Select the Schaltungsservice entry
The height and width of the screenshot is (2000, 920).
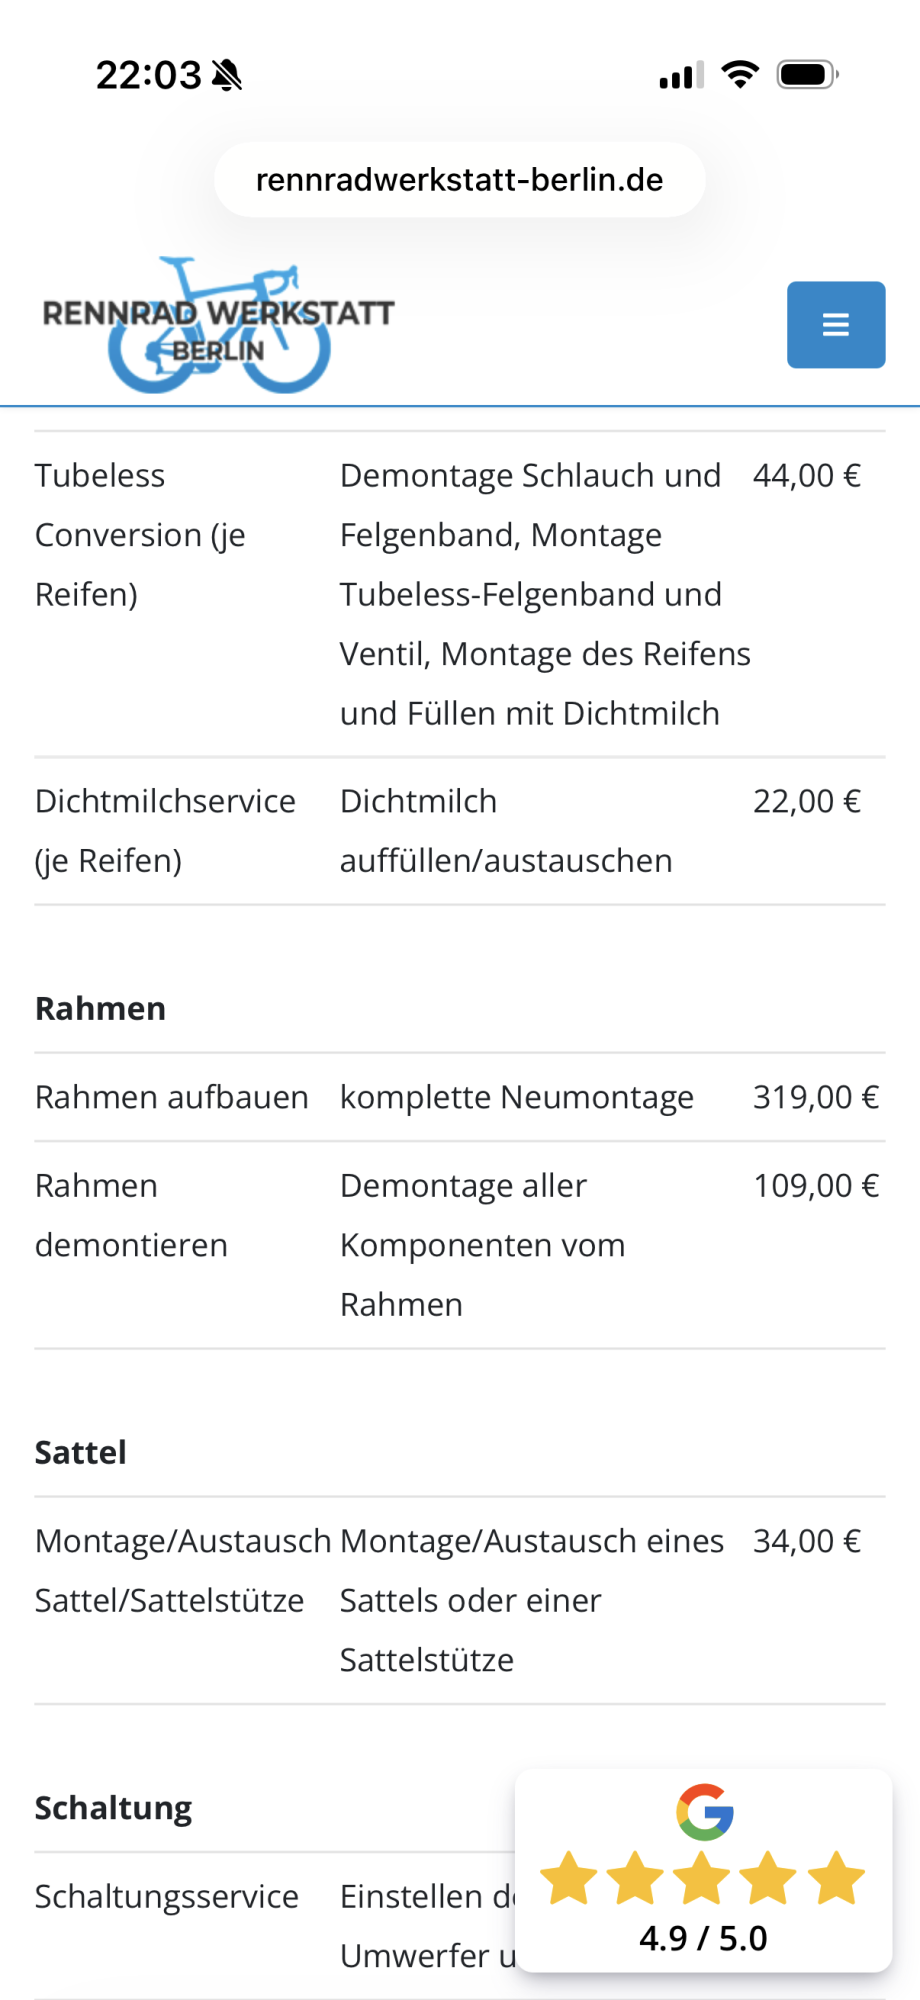167,1897
